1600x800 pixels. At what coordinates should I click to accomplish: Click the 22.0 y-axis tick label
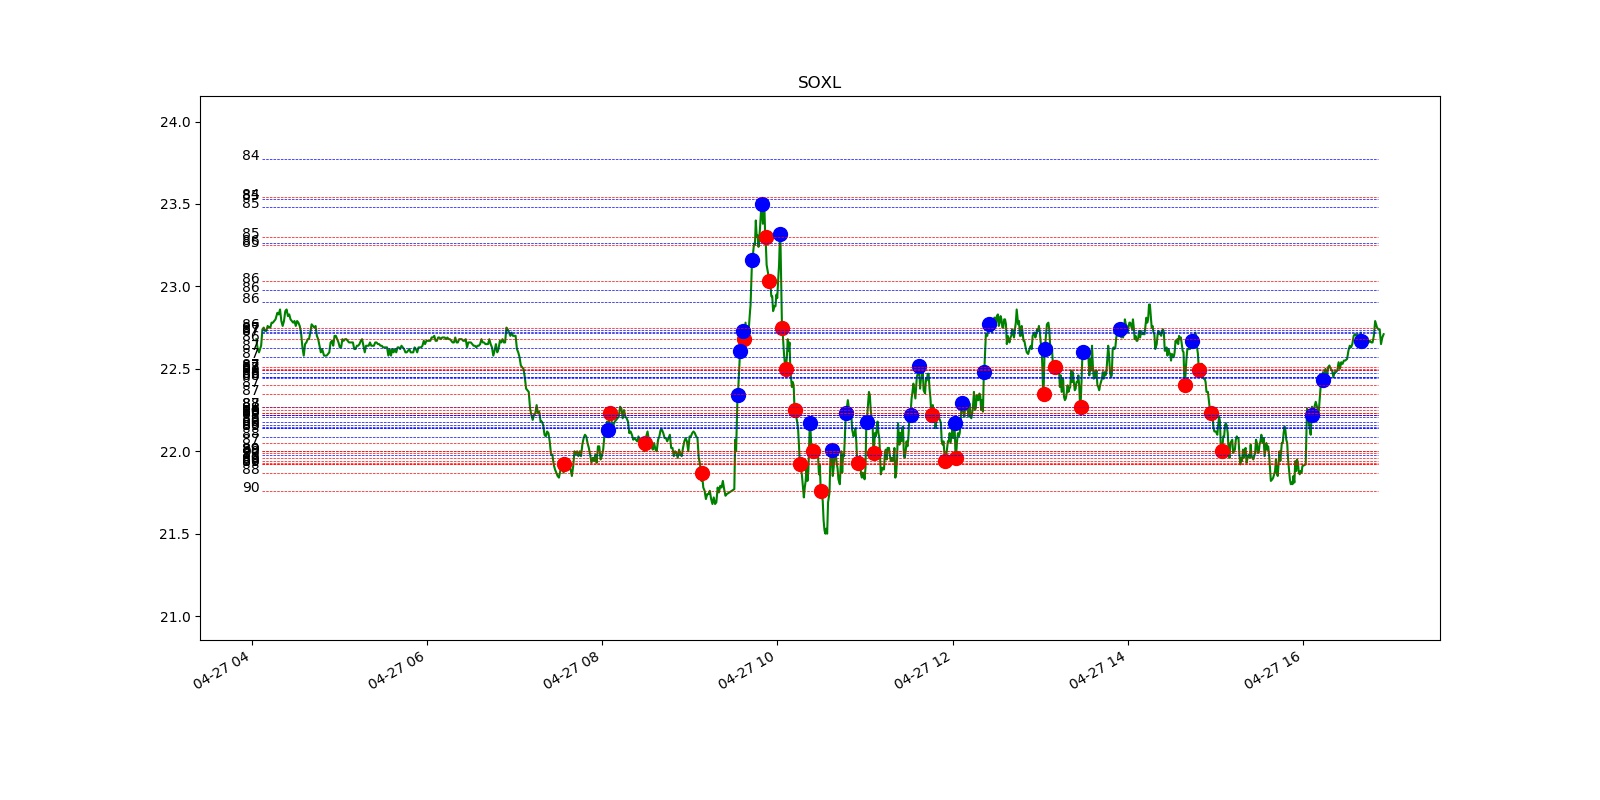pos(174,452)
